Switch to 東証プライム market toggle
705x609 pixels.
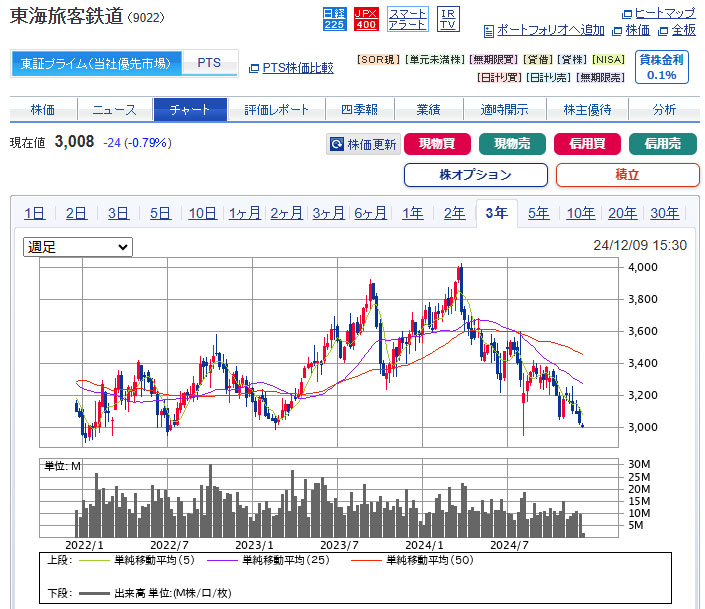(x=97, y=63)
